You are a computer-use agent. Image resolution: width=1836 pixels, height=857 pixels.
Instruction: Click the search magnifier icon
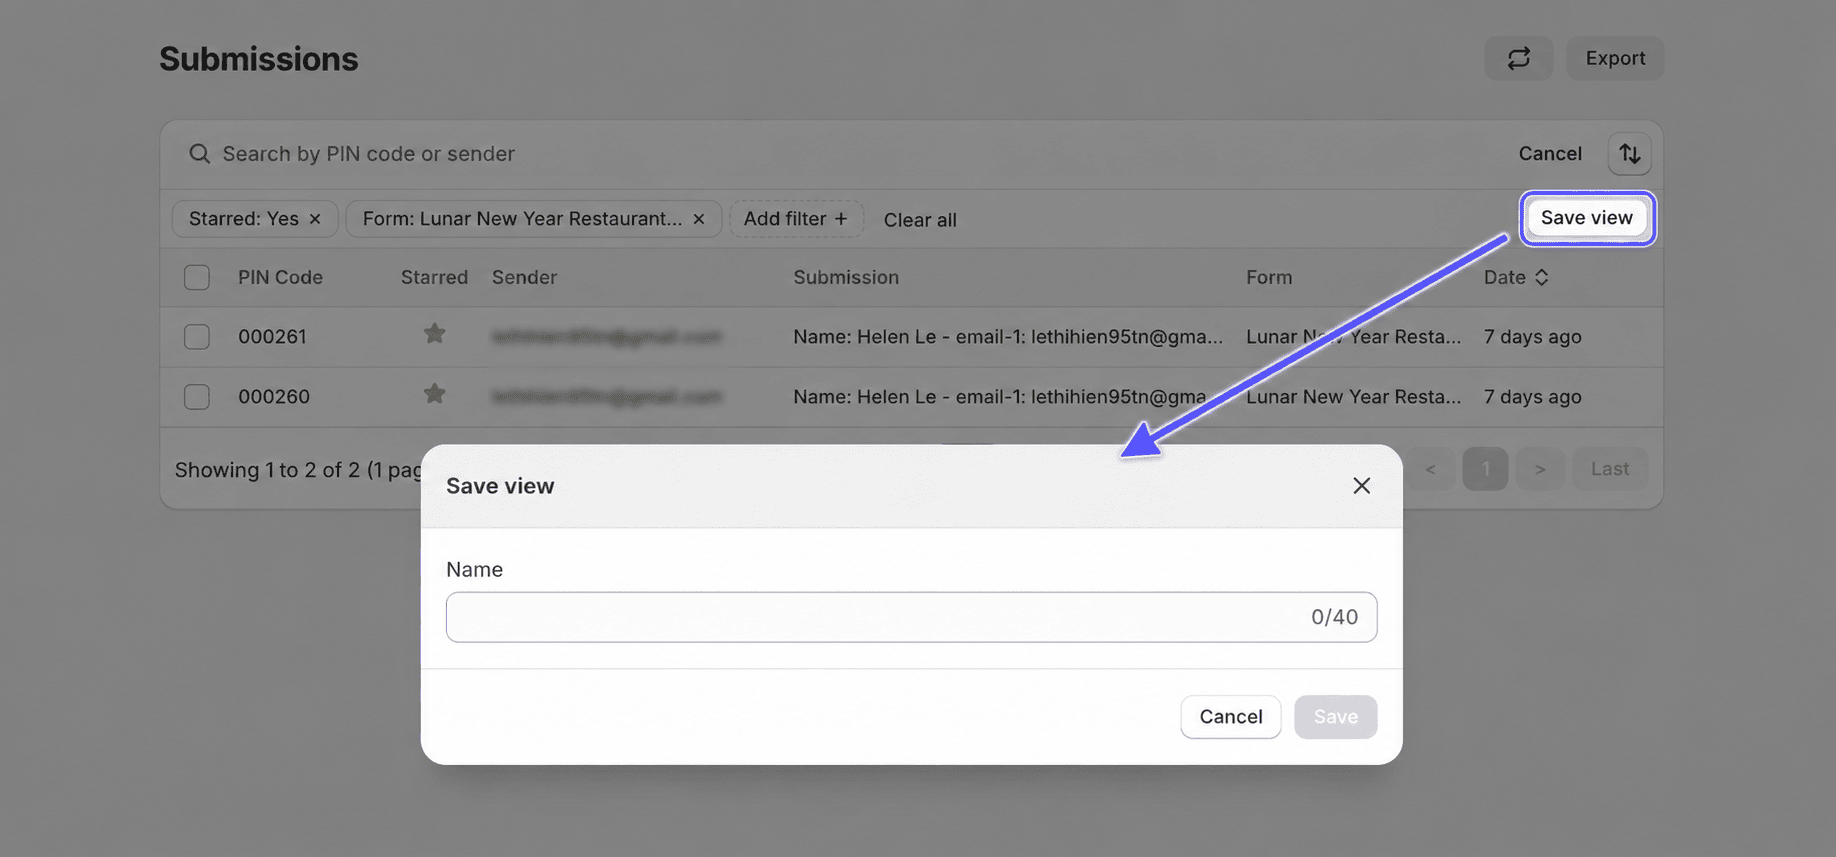point(199,154)
